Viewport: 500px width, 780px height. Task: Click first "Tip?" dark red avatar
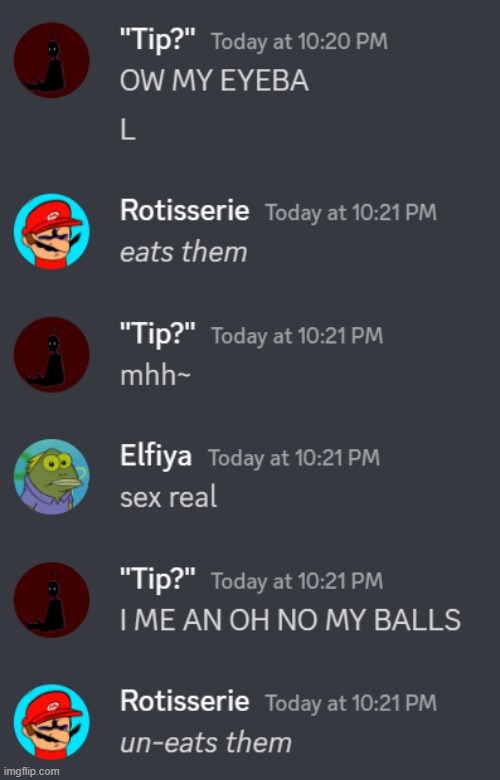click(x=52, y=60)
